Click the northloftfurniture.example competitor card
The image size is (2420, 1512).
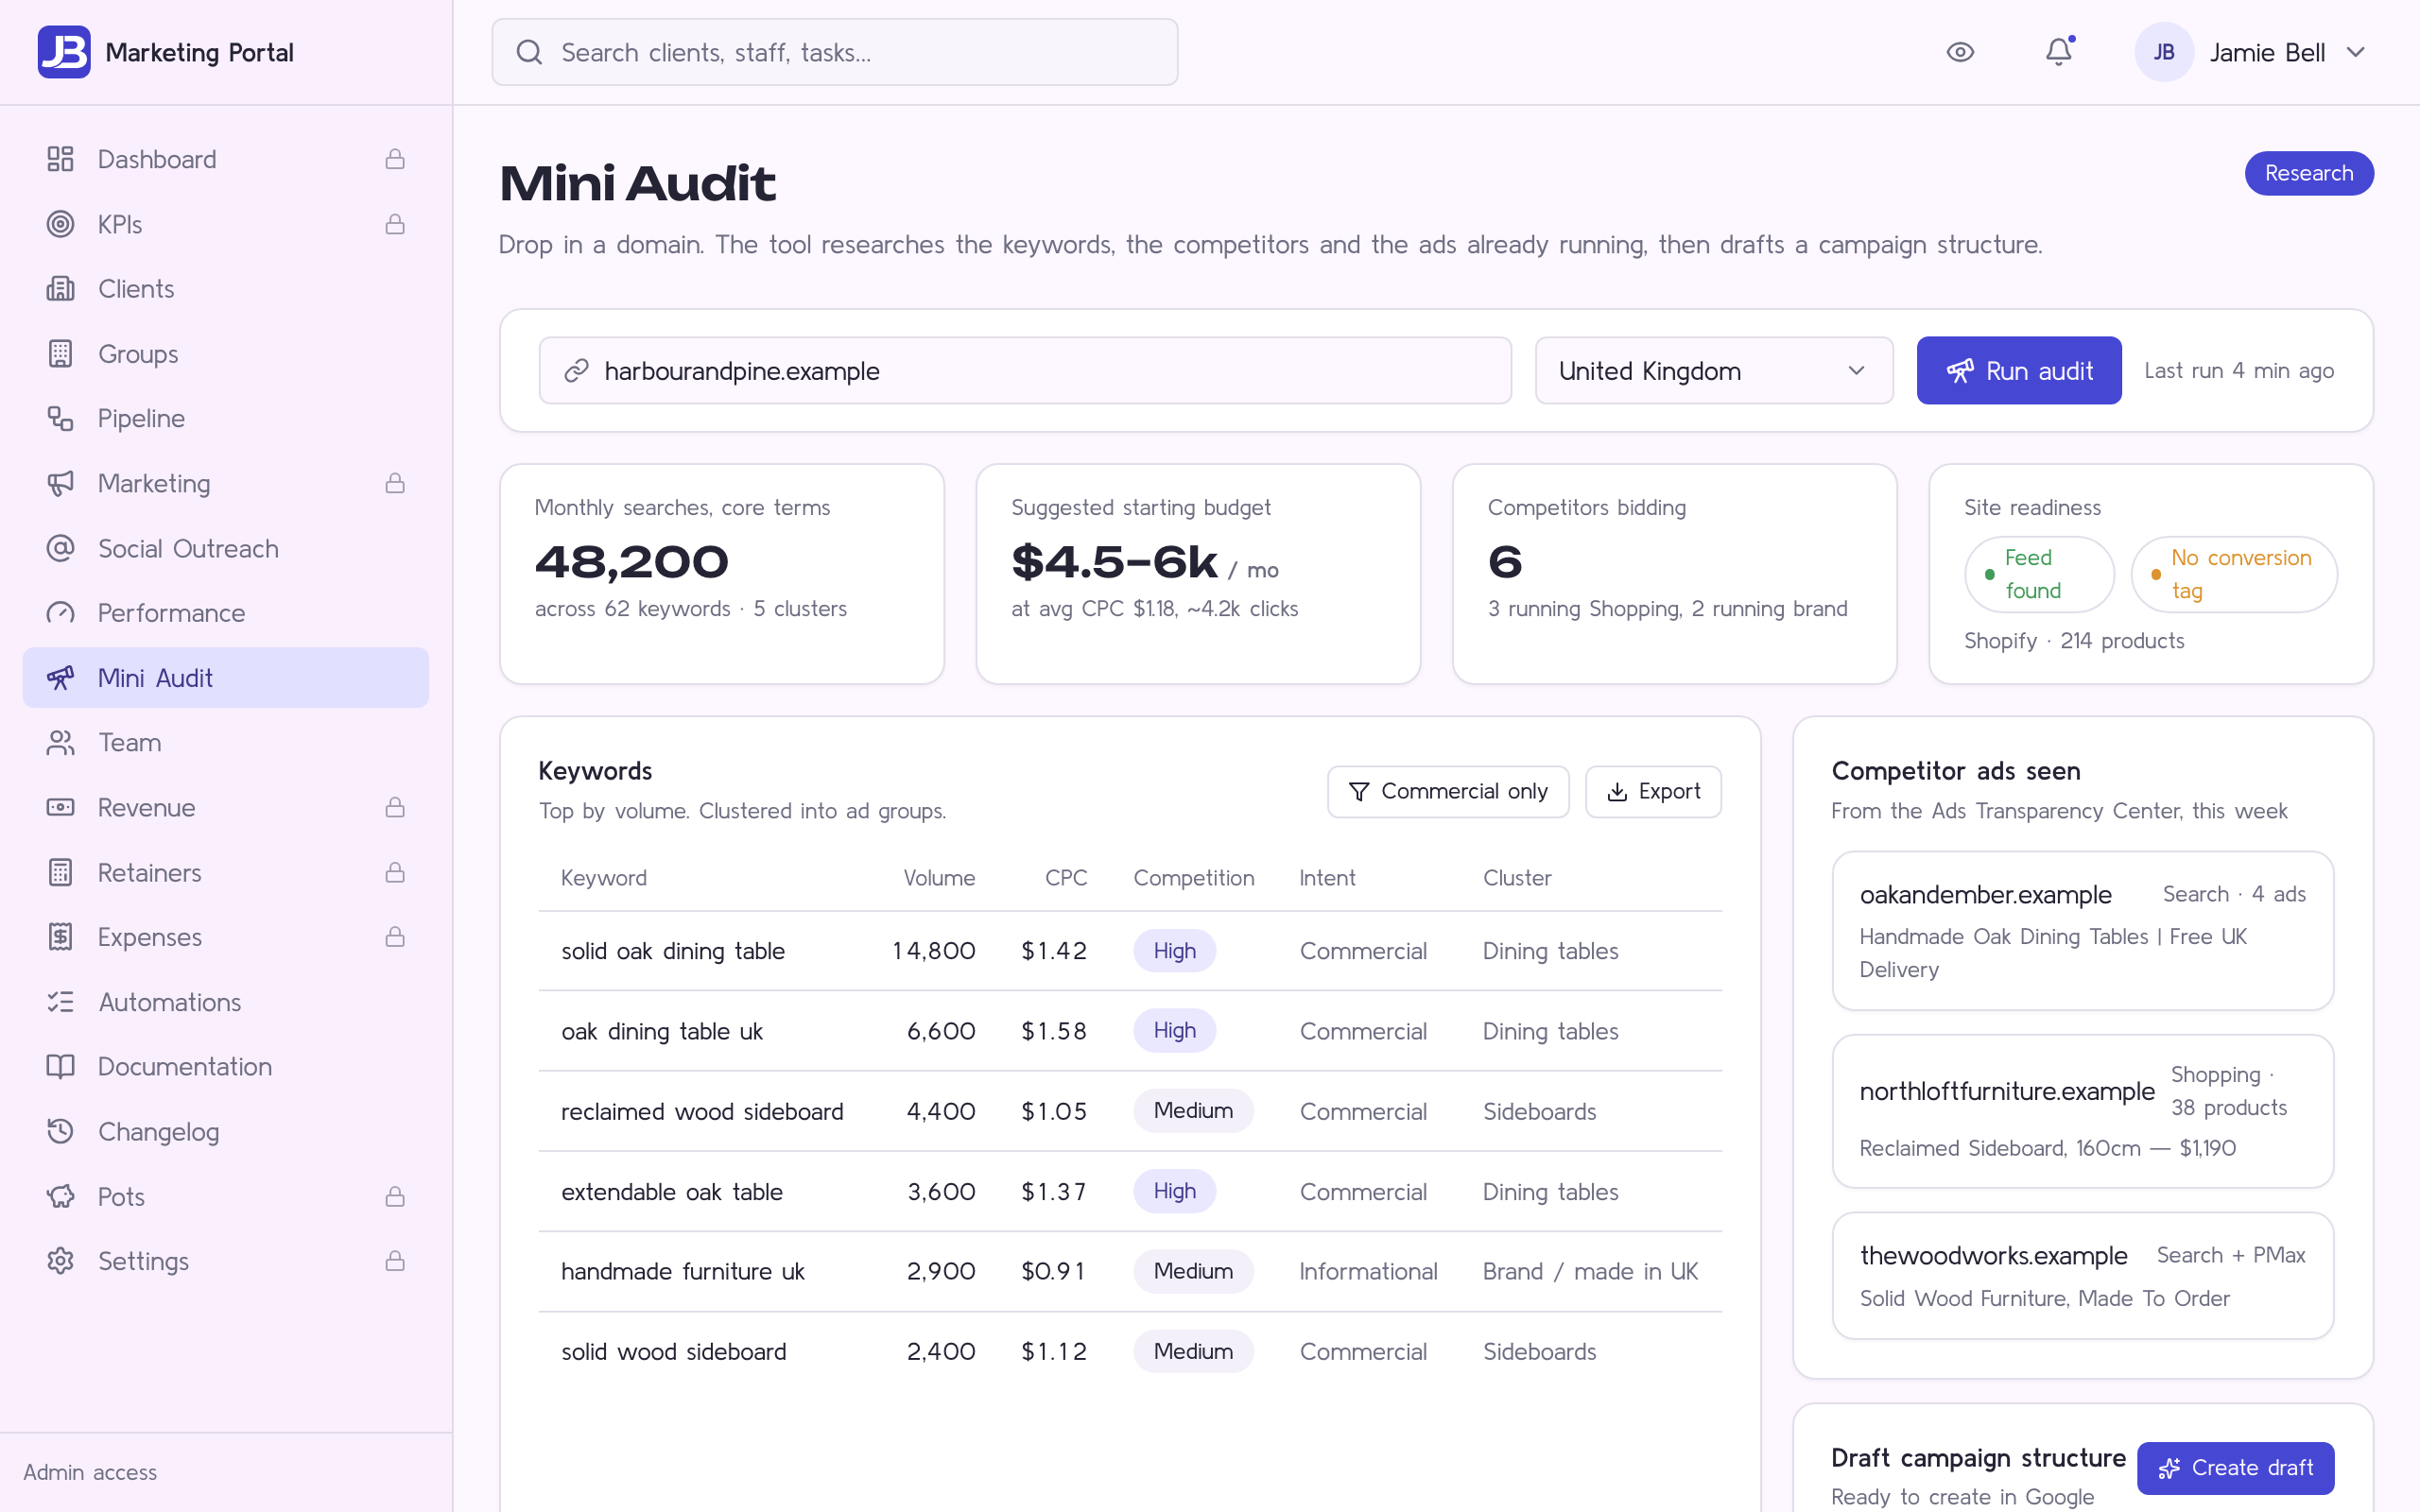[2083, 1111]
